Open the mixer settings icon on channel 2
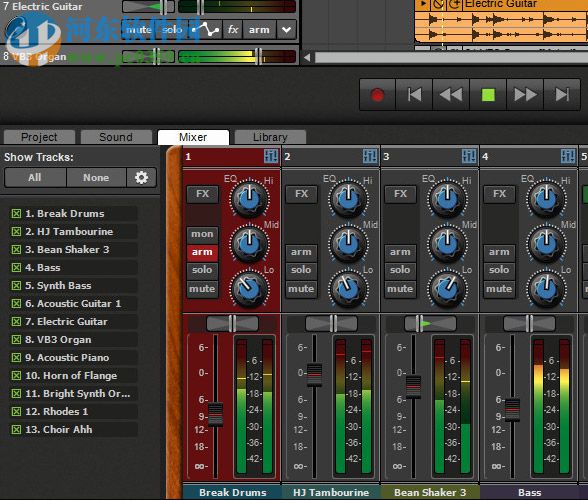Screen dimensions: 588x500 (x=370, y=156)
